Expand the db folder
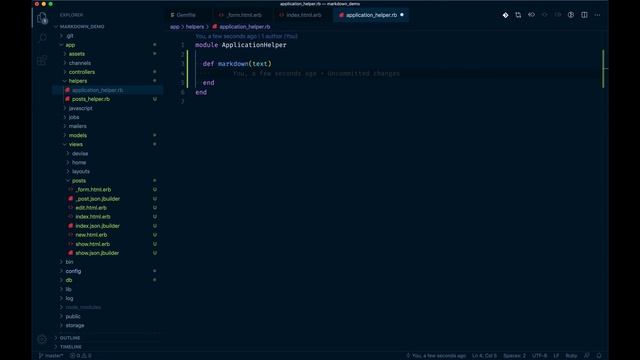 click(69, 280)
